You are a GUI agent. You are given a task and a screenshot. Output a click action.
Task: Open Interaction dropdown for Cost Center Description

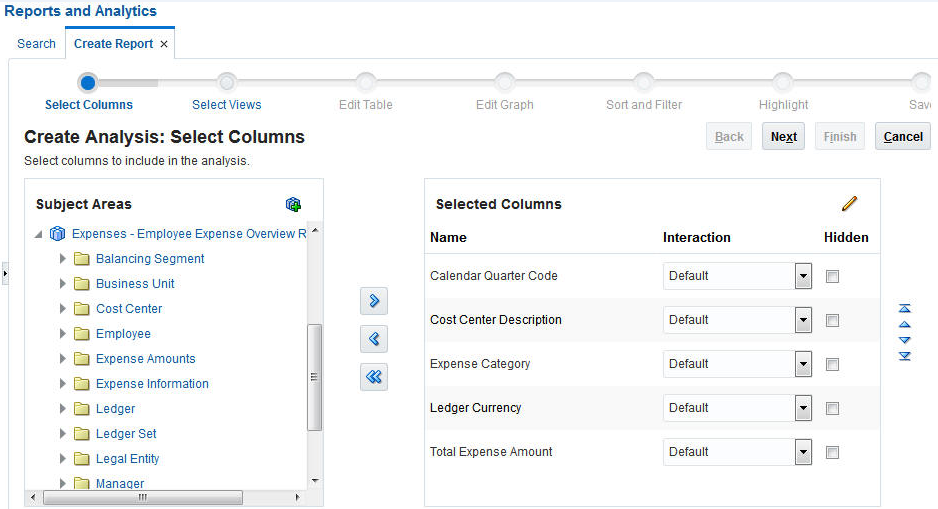803,321
